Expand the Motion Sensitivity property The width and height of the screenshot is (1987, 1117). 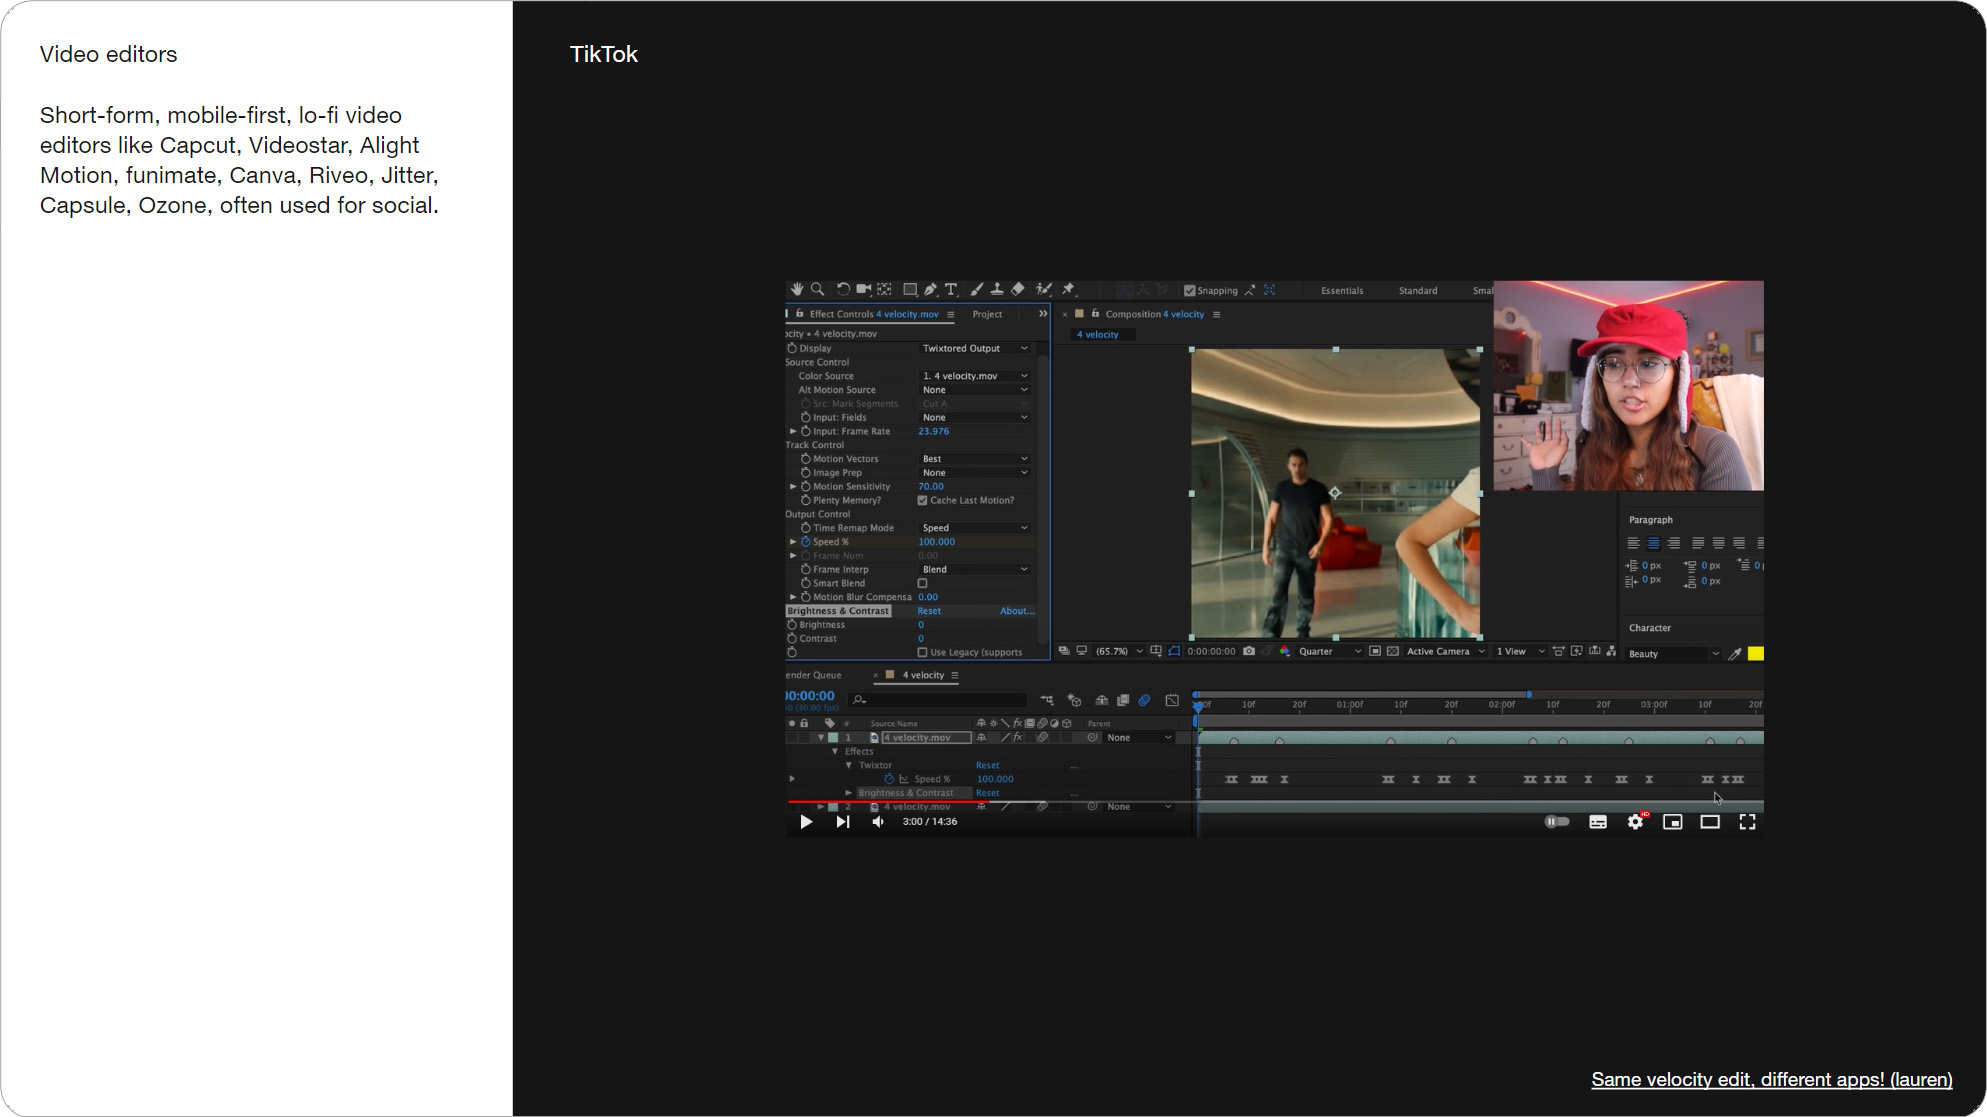click(793, 487)
